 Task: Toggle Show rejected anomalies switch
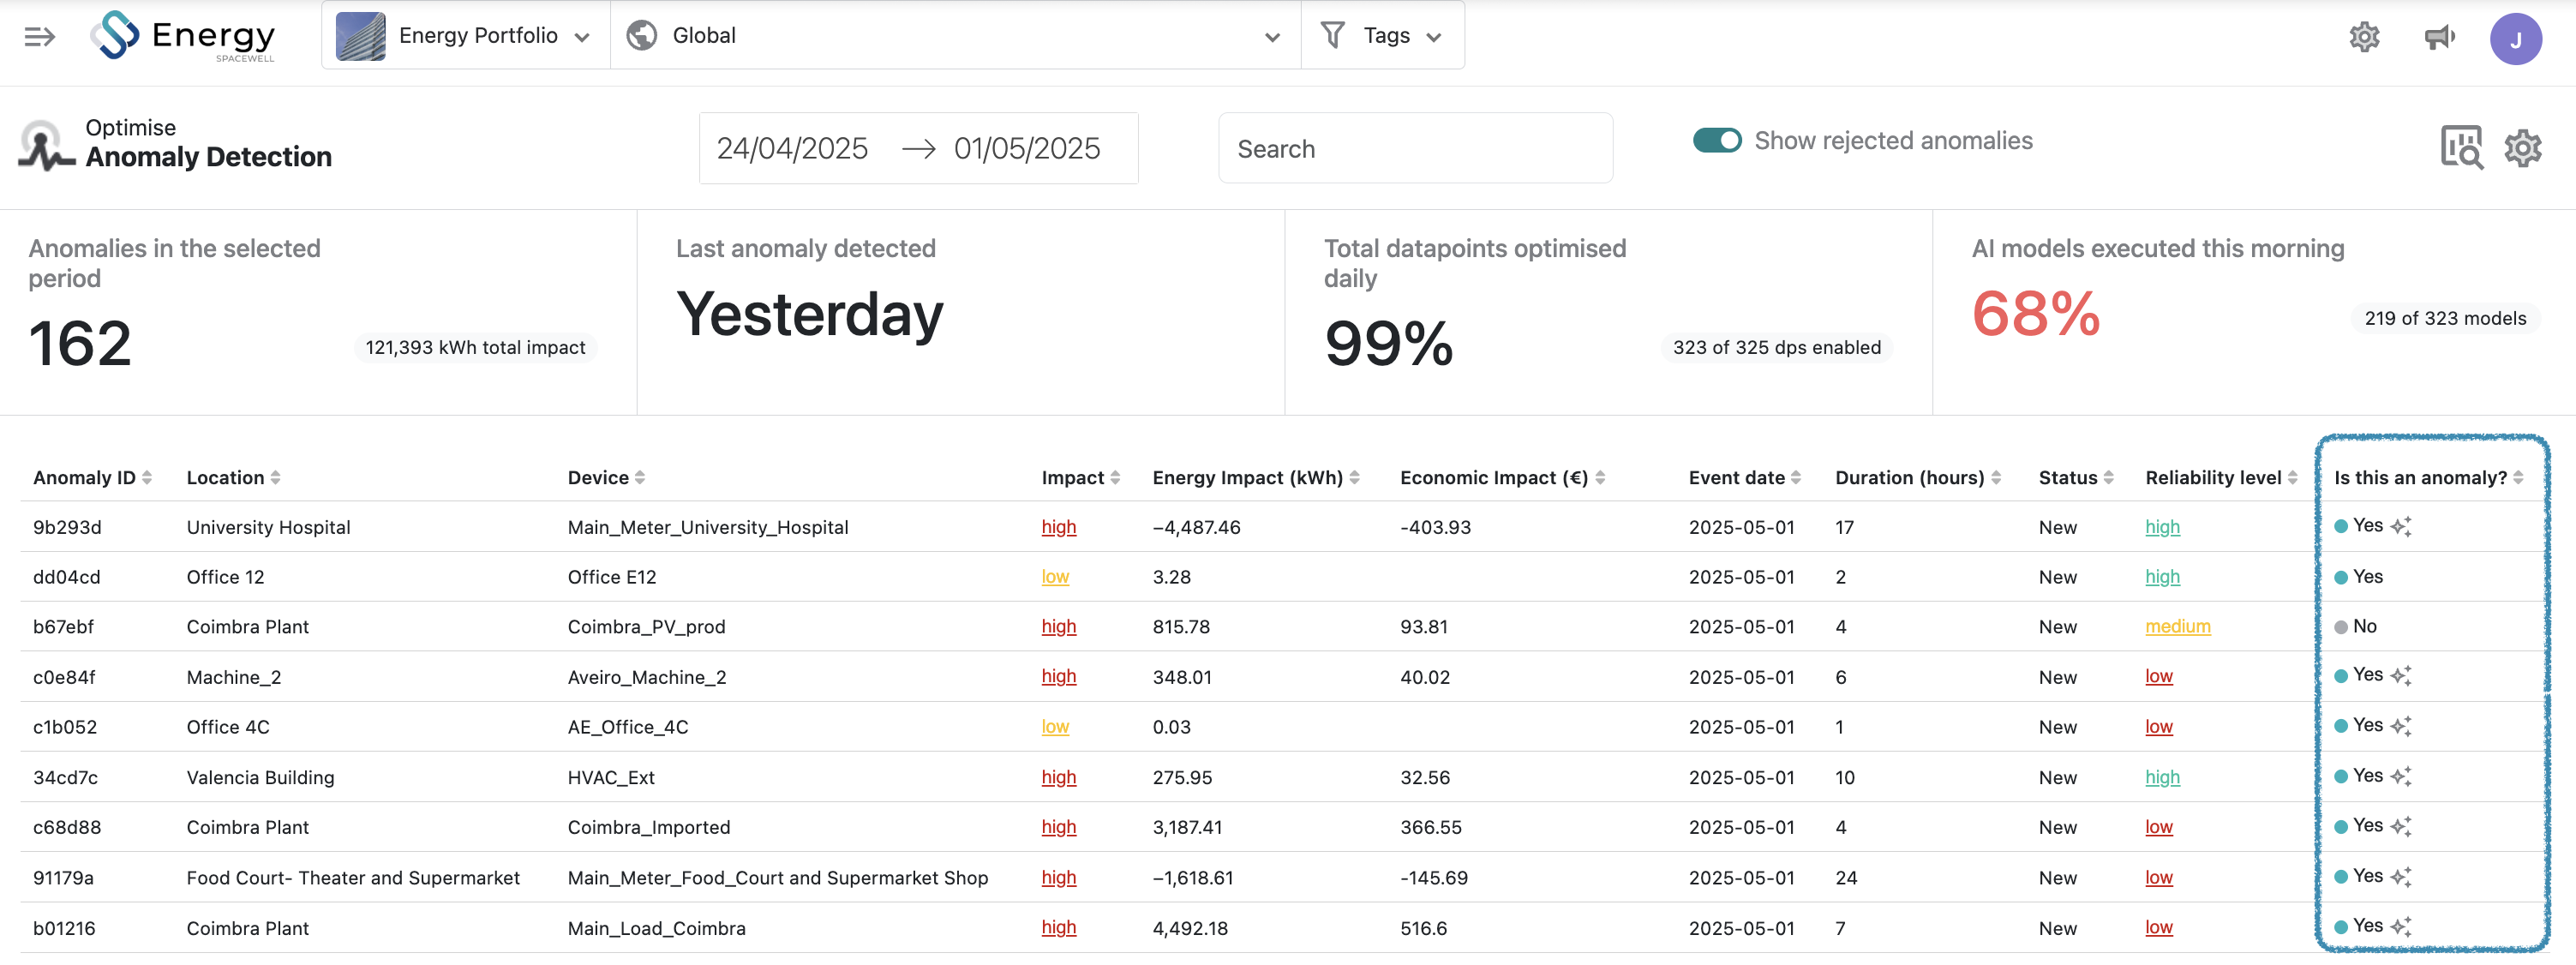coord(1717,141)
